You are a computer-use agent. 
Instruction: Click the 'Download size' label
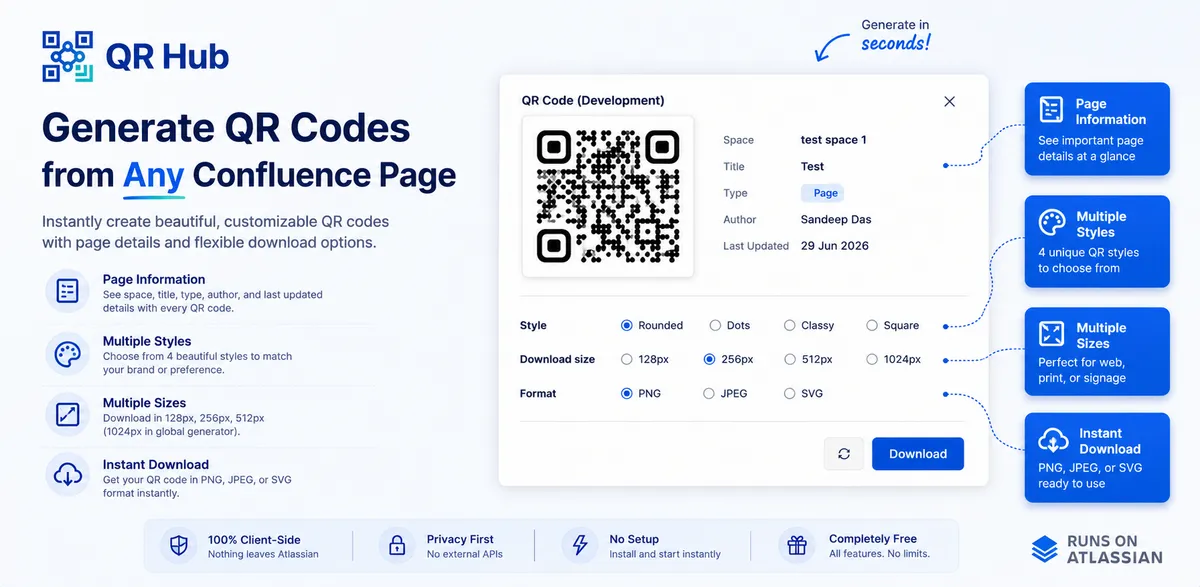click(x=557, y=359)
